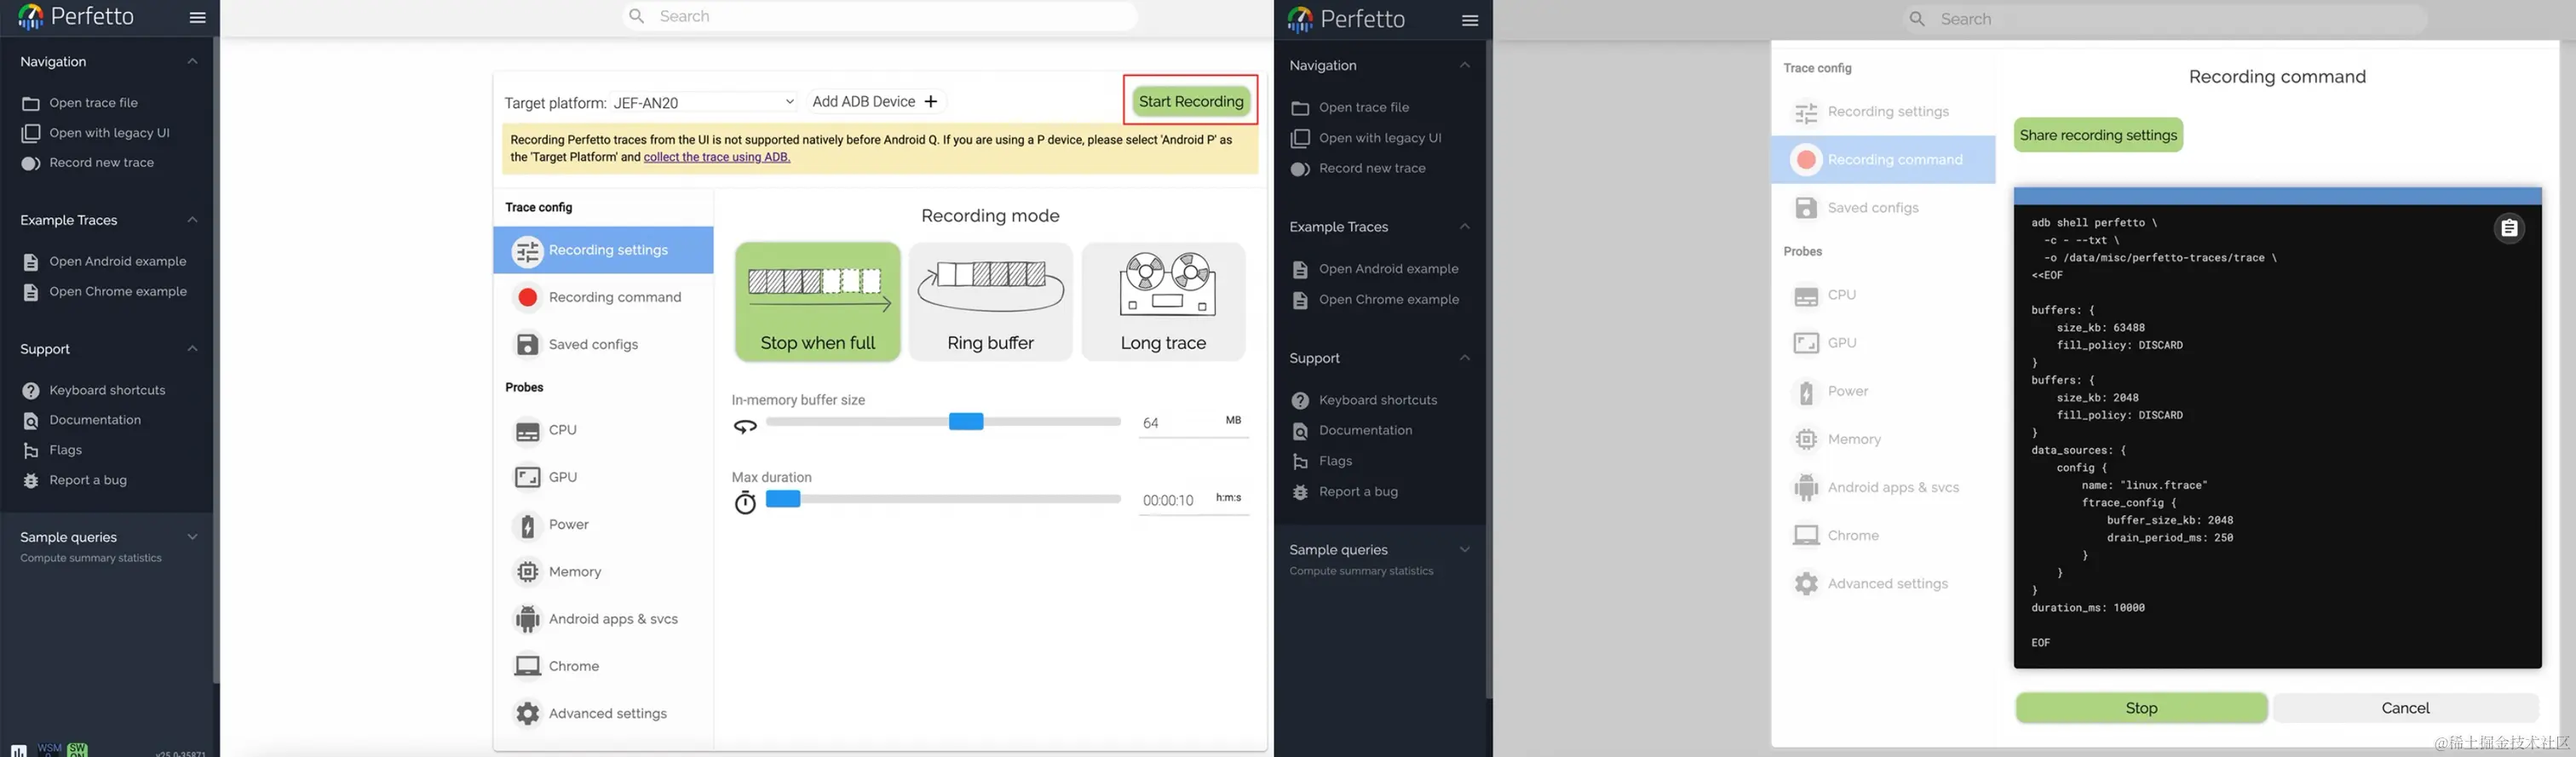This screenshot has width=2576, height=757.
Task: Toggle the hamburger menu in left Perfetto window
Action: pyautogui.click(x=197, y=17)
